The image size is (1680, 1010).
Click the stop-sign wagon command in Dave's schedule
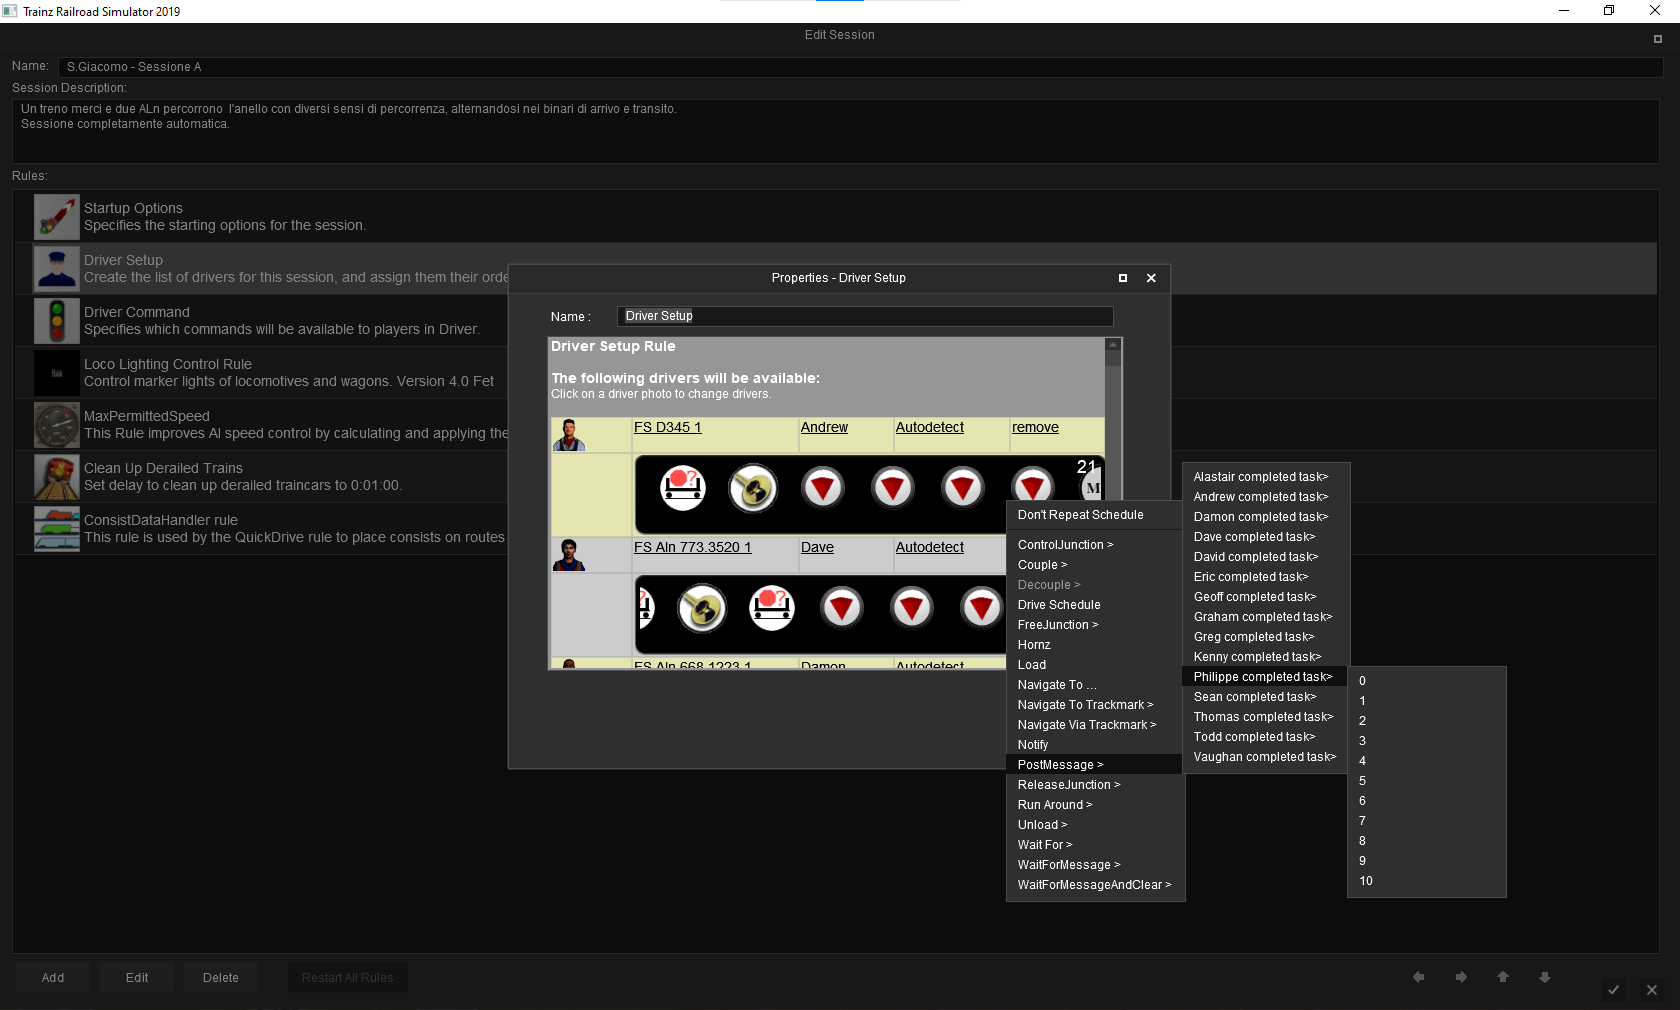pyautogui.click(x=772, y=608)
